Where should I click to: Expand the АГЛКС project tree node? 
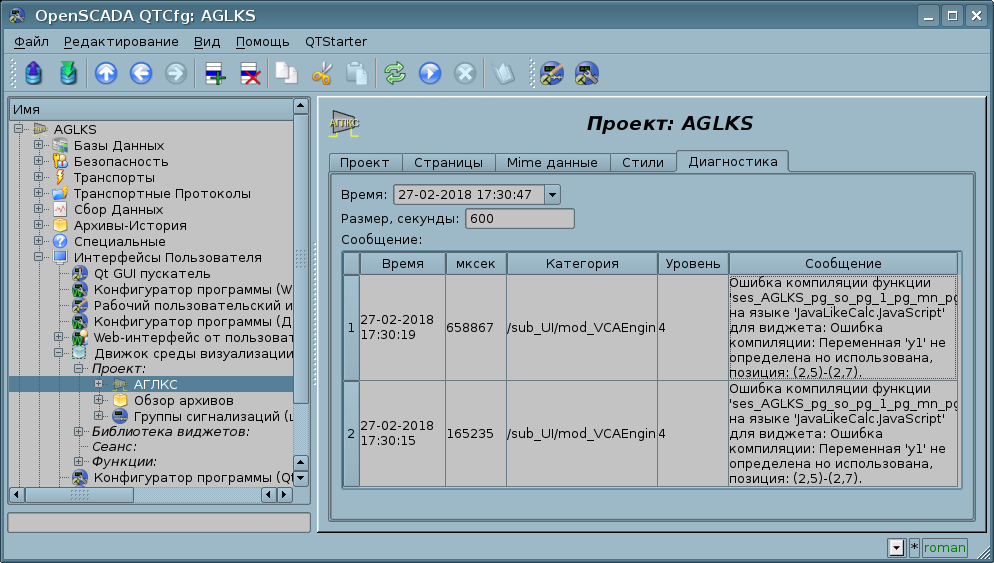[x=99, y=384]
